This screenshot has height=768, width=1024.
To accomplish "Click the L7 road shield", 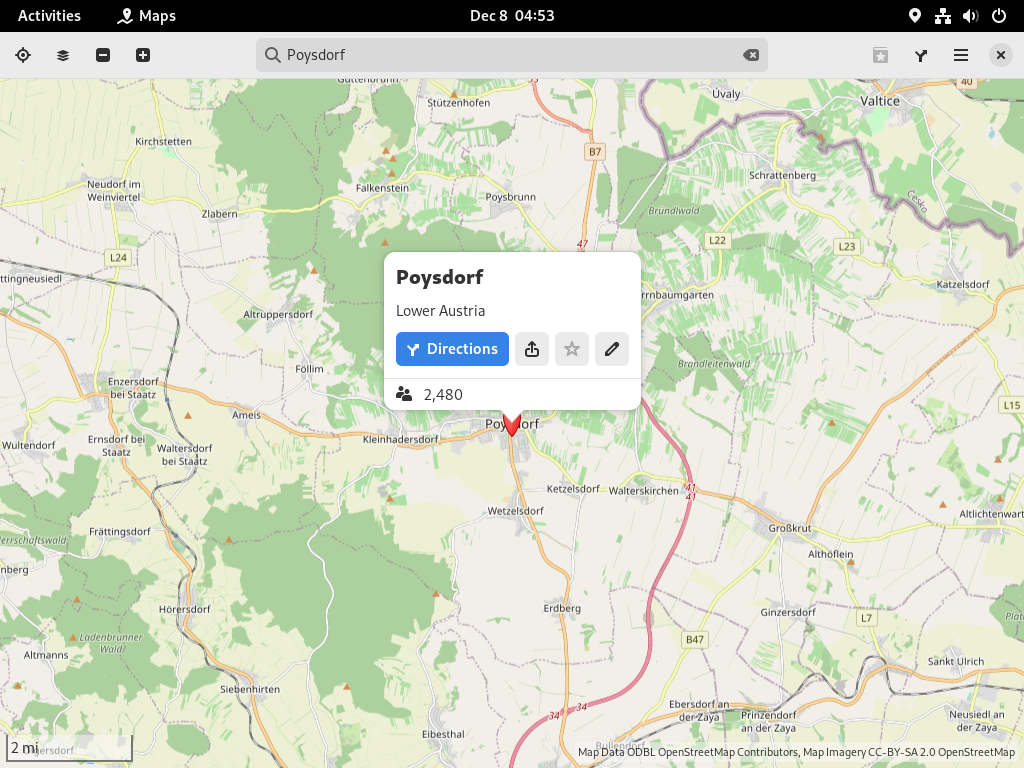I will (866, 618).
